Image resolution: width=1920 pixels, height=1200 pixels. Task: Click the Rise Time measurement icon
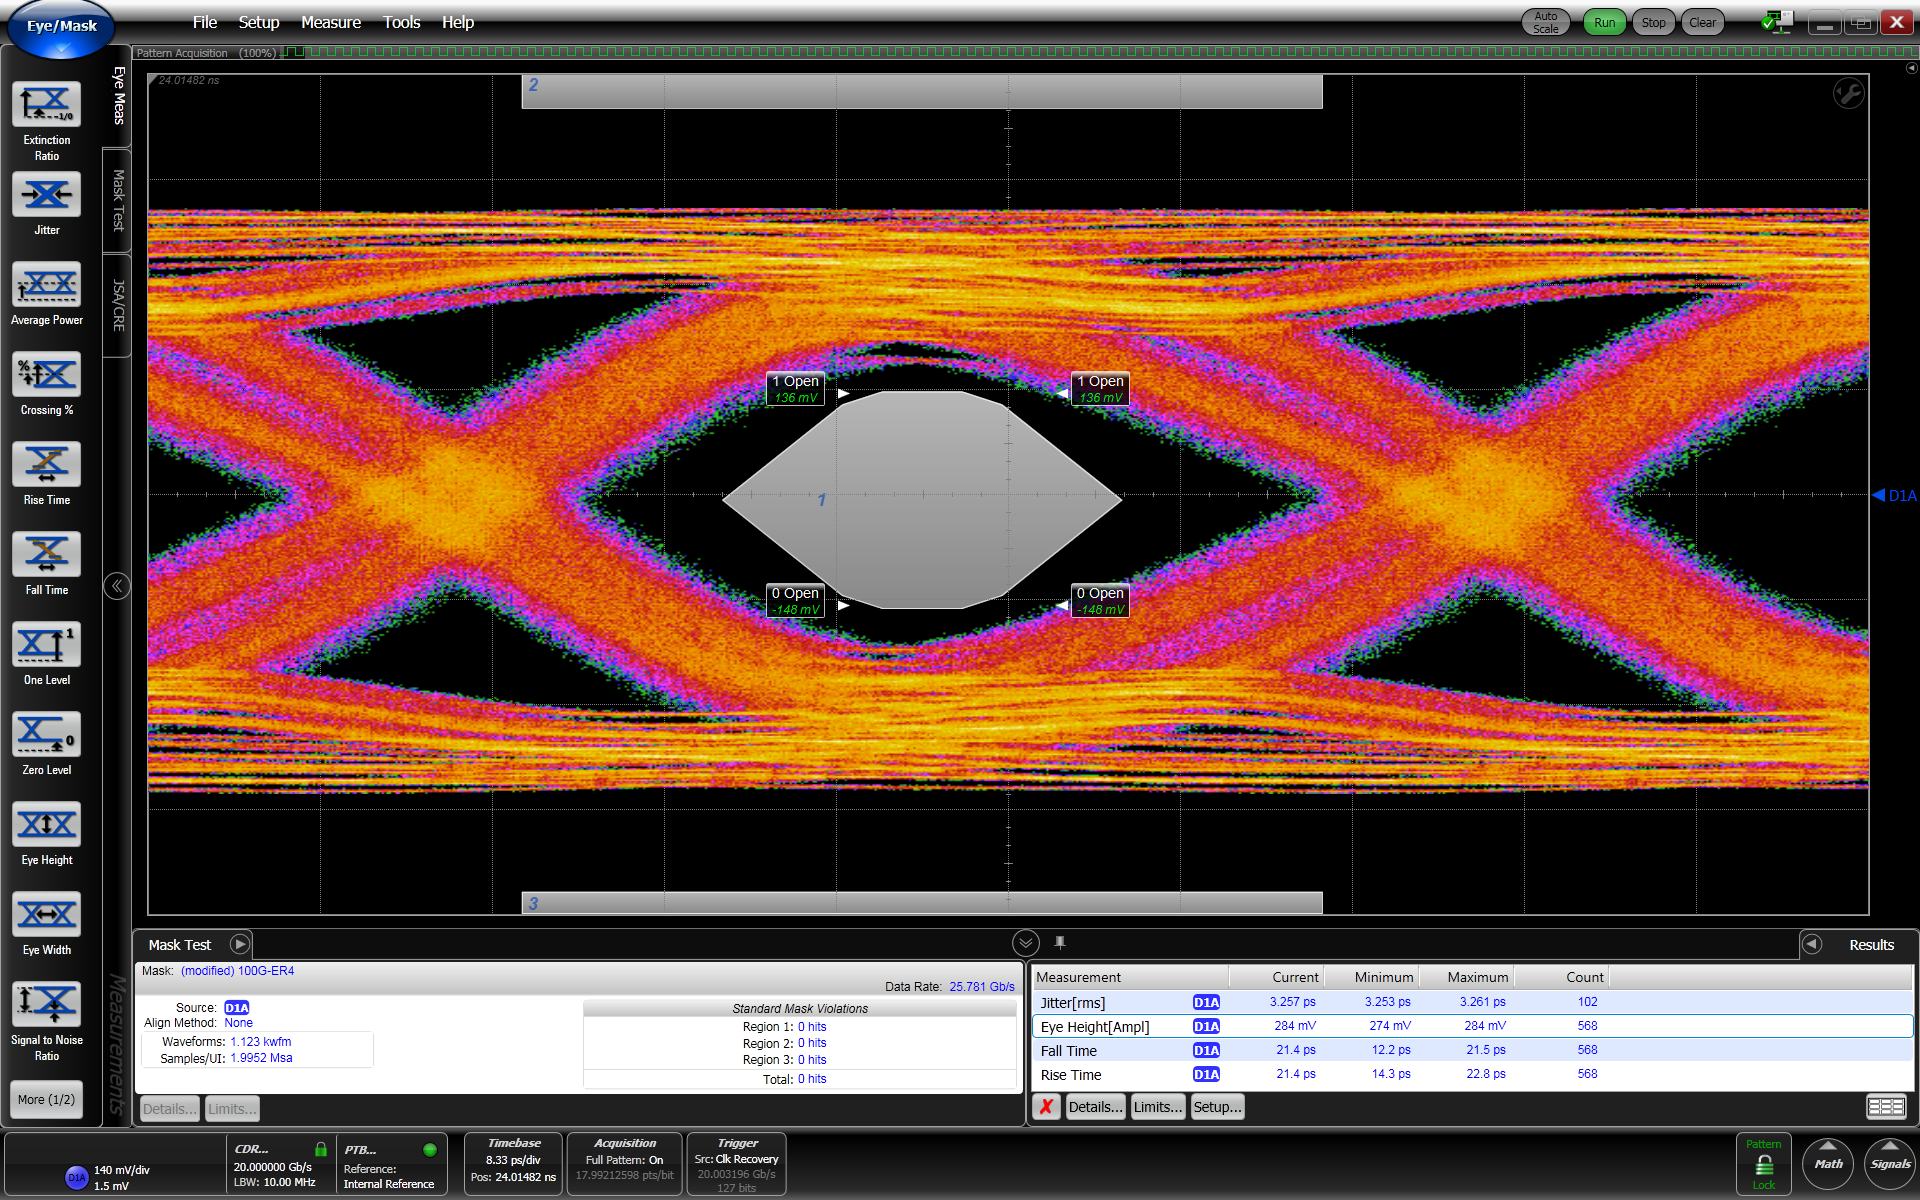pos(46,464)
